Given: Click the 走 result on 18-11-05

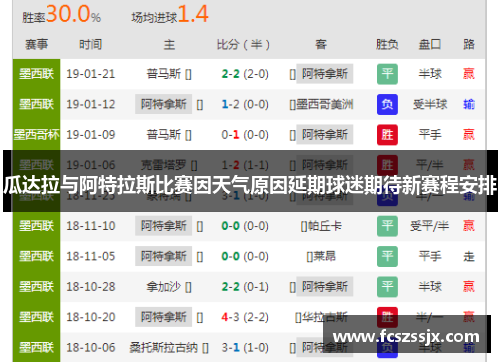Looking at the screenshot, I should [x=469, y=256].
